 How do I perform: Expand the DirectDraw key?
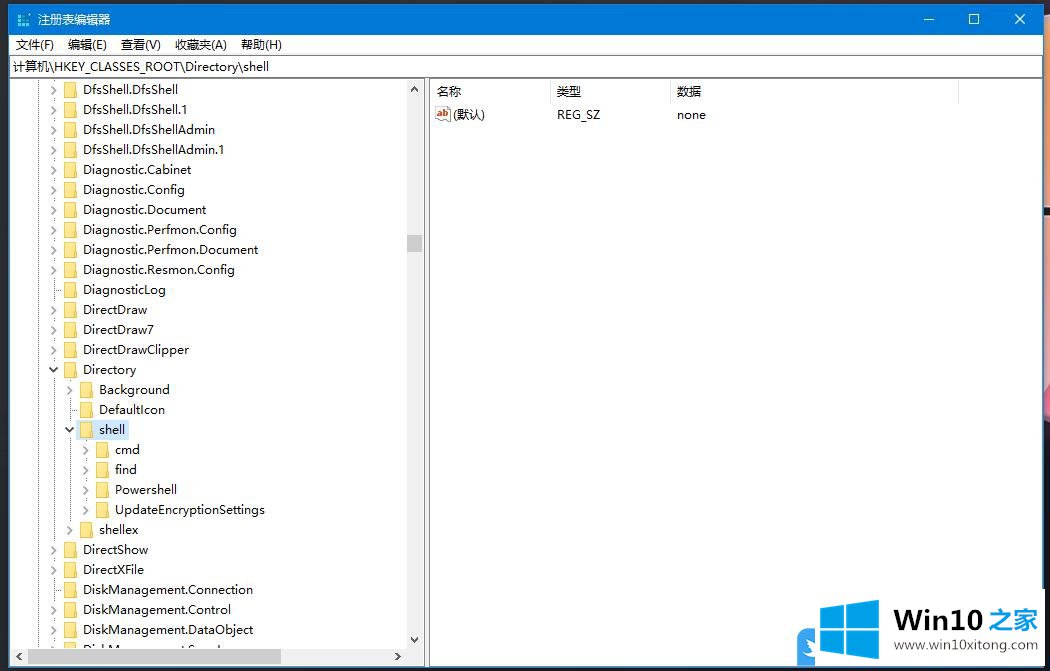coord(54,310)
